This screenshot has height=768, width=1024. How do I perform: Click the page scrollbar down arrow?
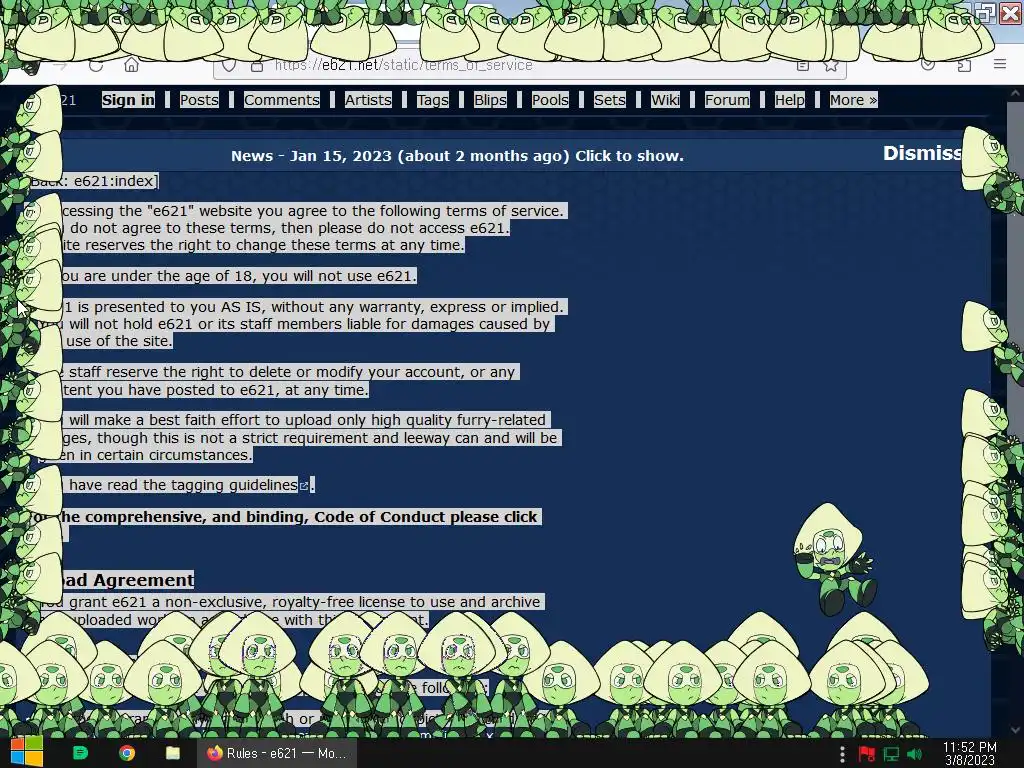coord(1014,729)
